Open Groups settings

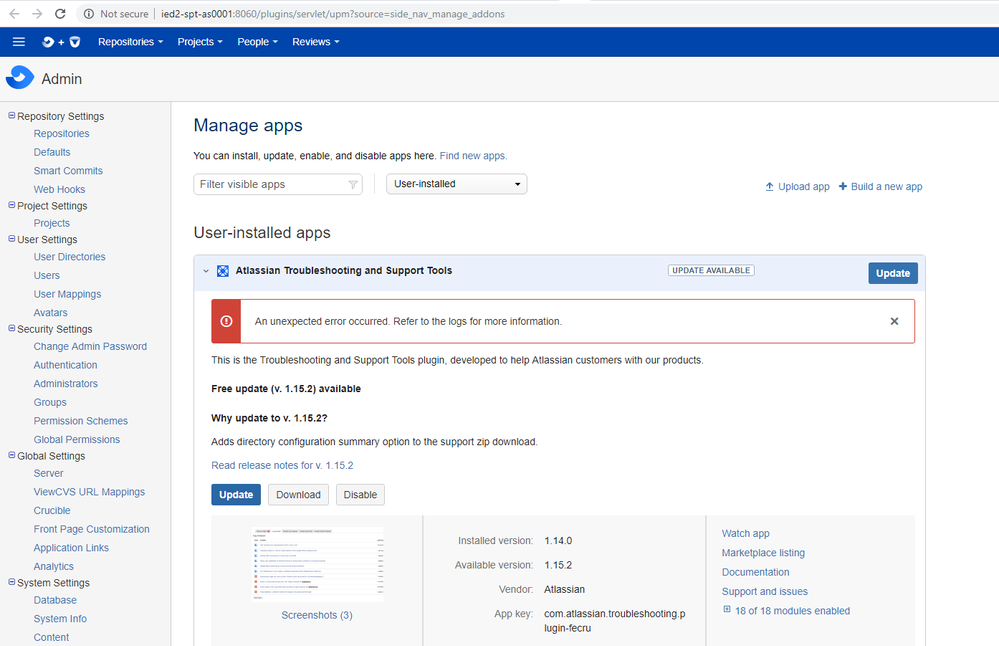point(50,403)
